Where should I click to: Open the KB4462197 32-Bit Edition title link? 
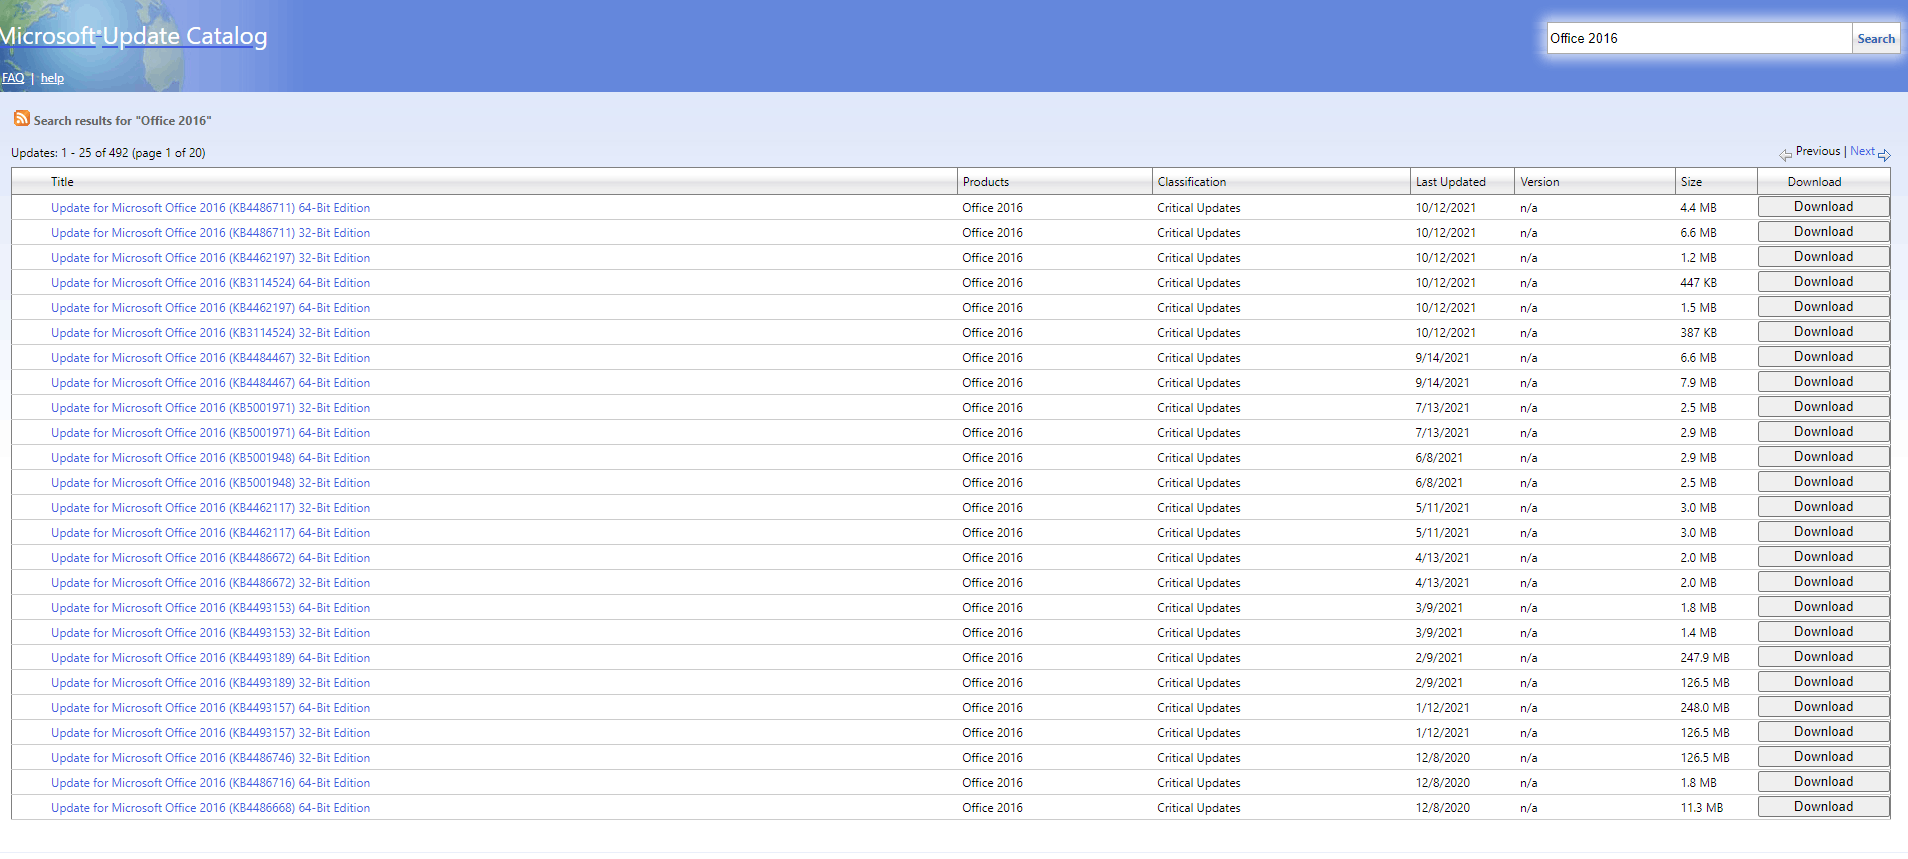211,258
